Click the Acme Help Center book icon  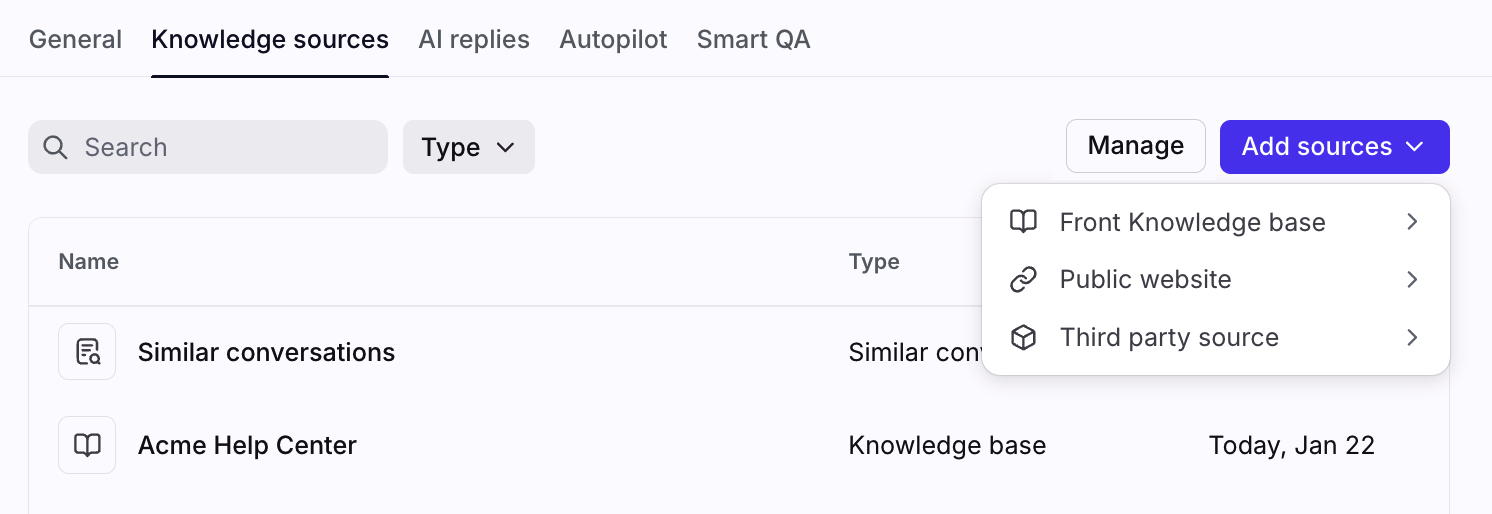[x=87, y=445]
